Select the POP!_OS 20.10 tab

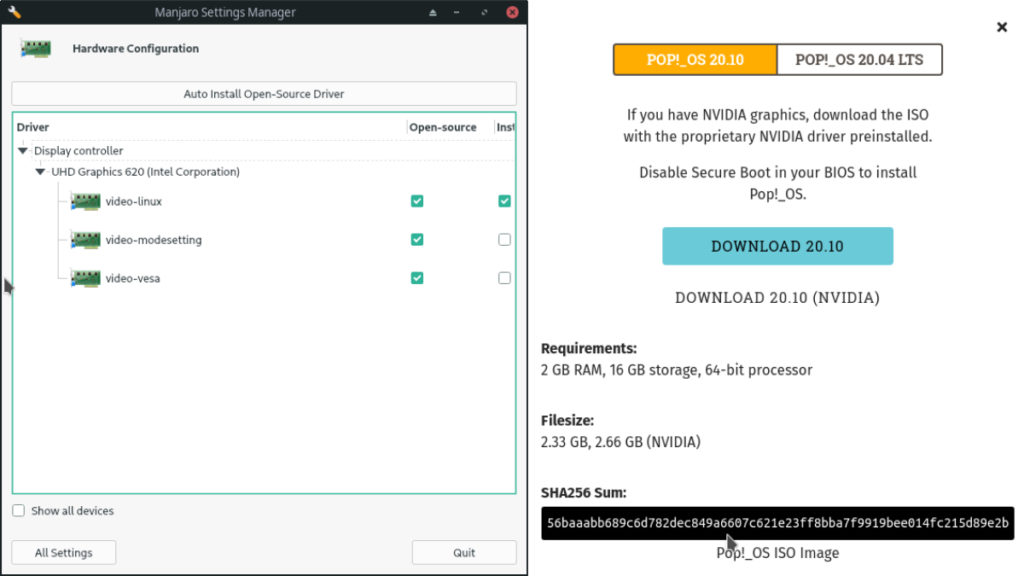(x=693, y=59)
